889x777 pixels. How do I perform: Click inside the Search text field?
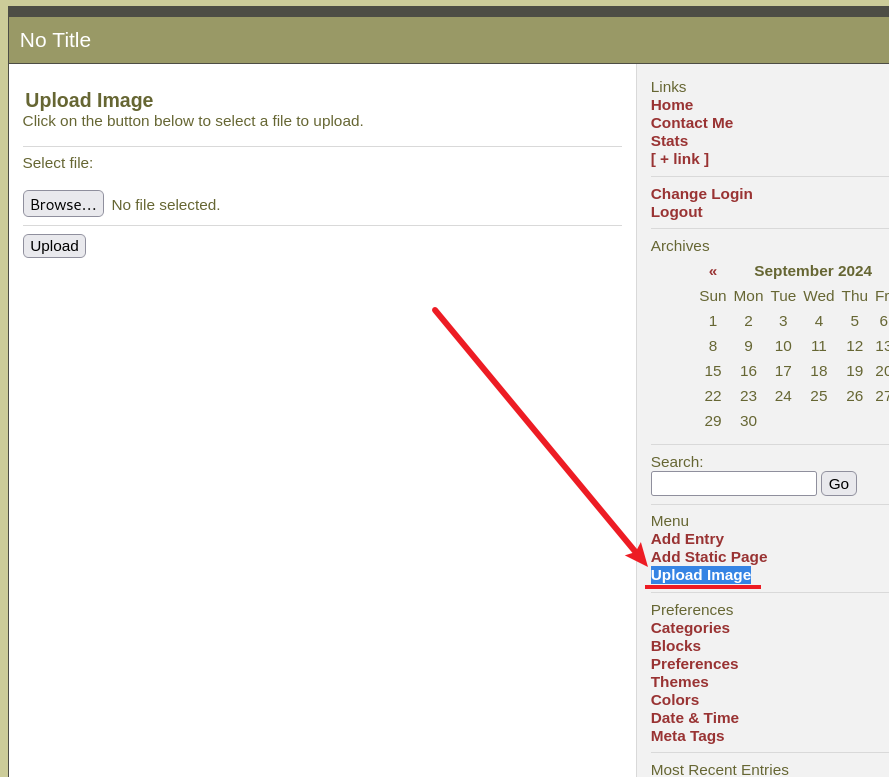click(733, 484)
